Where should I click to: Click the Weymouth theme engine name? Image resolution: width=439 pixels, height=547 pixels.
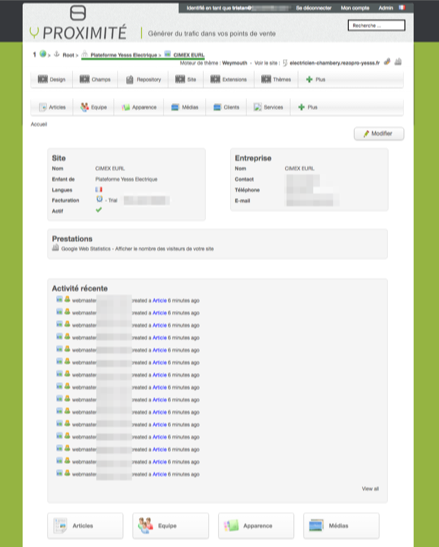tap(235, 63)
